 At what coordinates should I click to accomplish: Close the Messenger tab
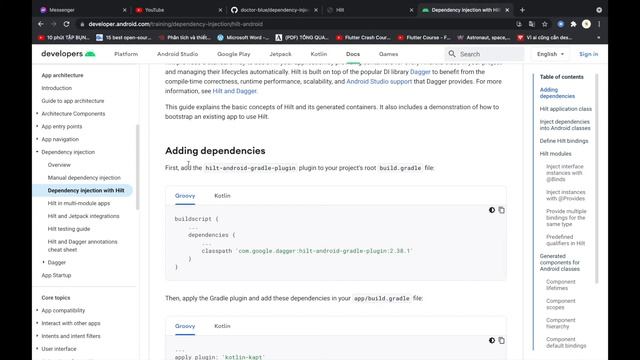click(x=124, y=10)
